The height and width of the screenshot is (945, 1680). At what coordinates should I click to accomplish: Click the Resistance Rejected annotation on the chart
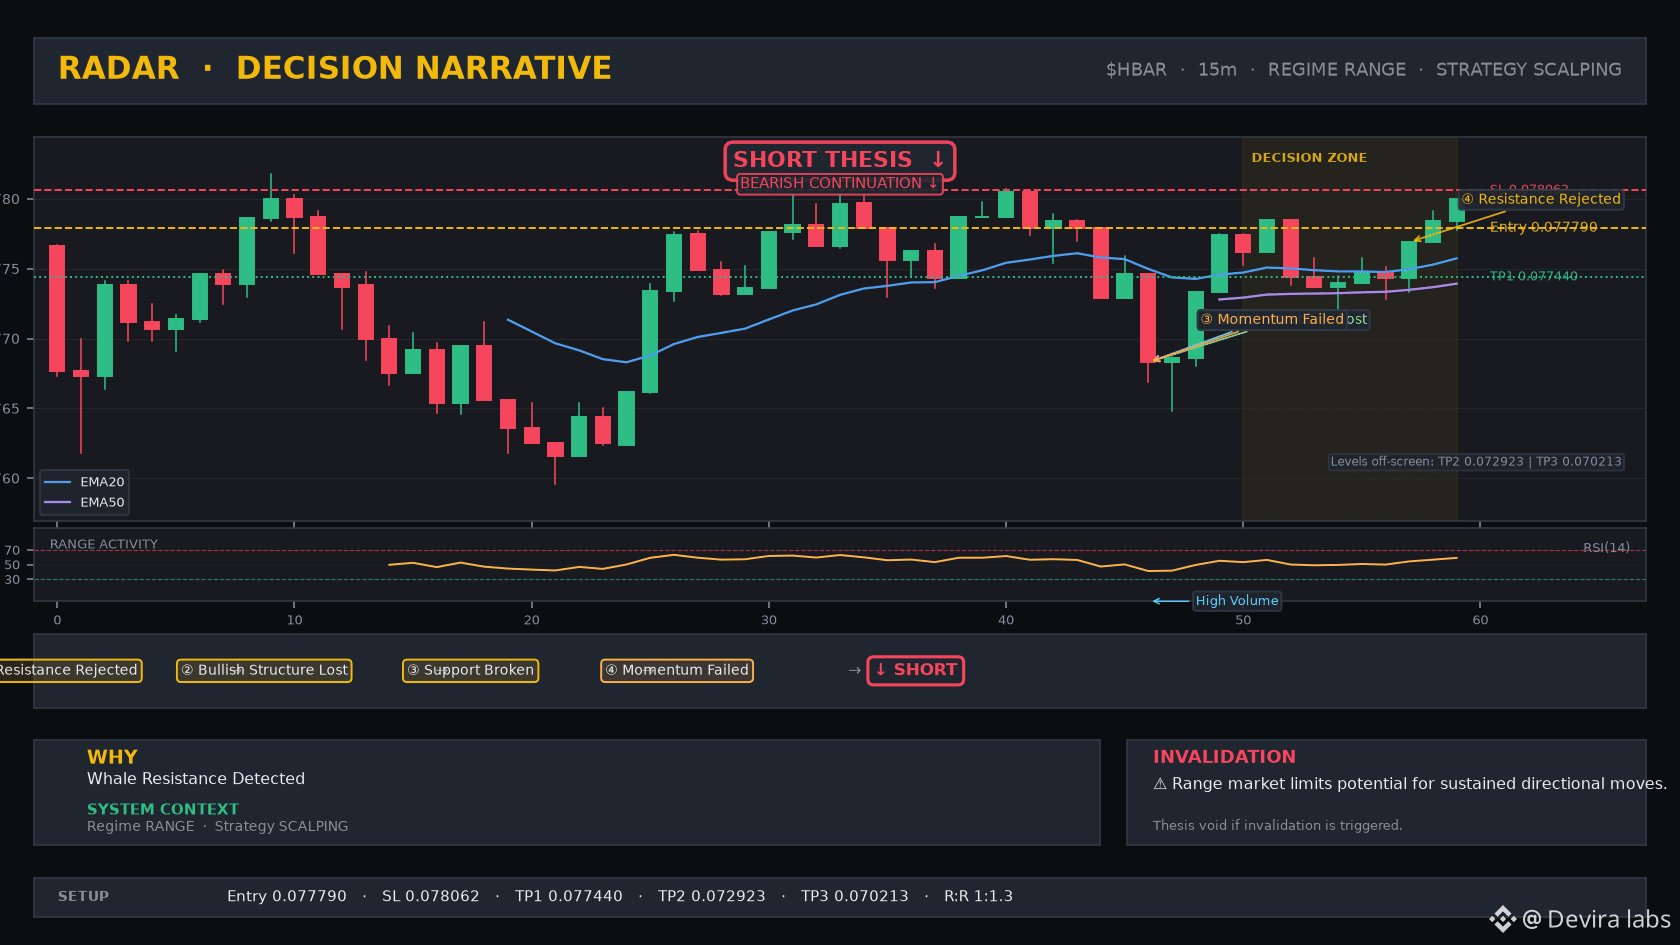point(1541,199)
